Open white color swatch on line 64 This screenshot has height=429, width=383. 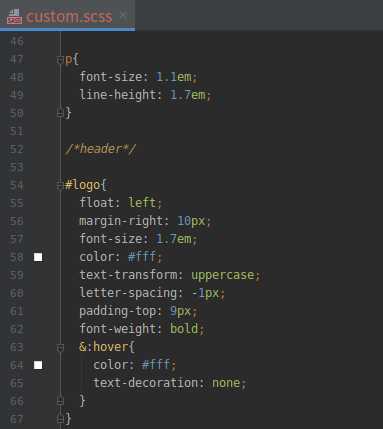coord(38,365)
